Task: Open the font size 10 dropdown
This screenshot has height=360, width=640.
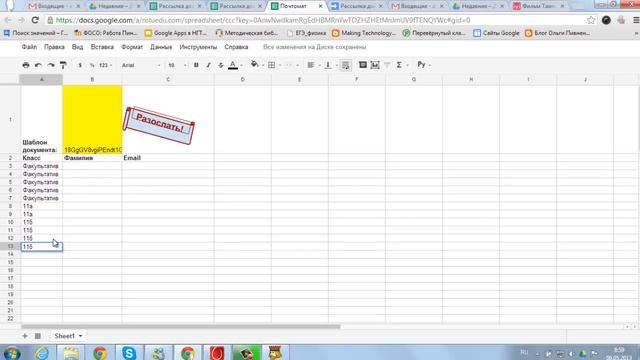Action: pos(177,65)
